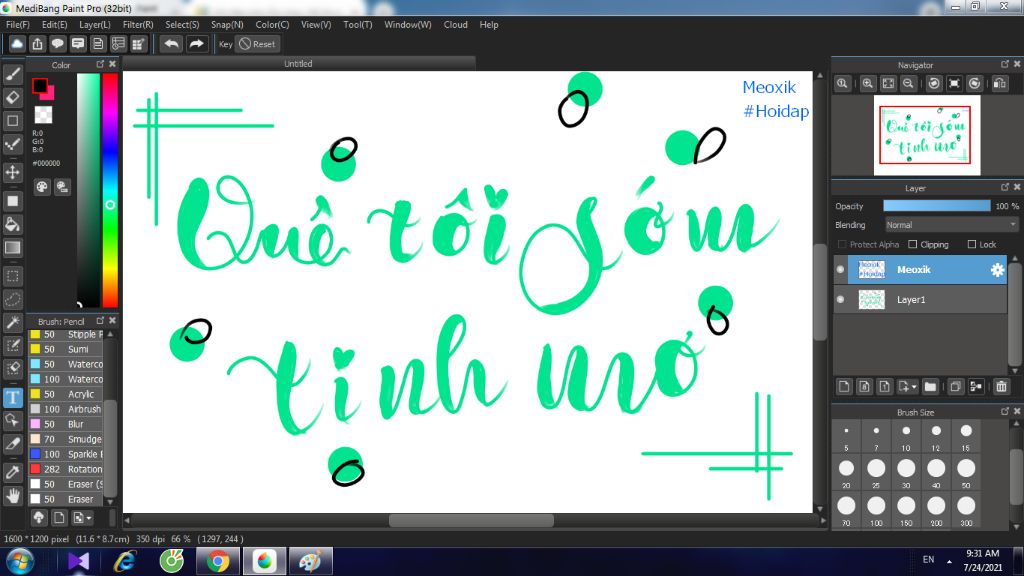Click the foreground black color swatch
The image size is (1024, 576).
tap(40, 86)
